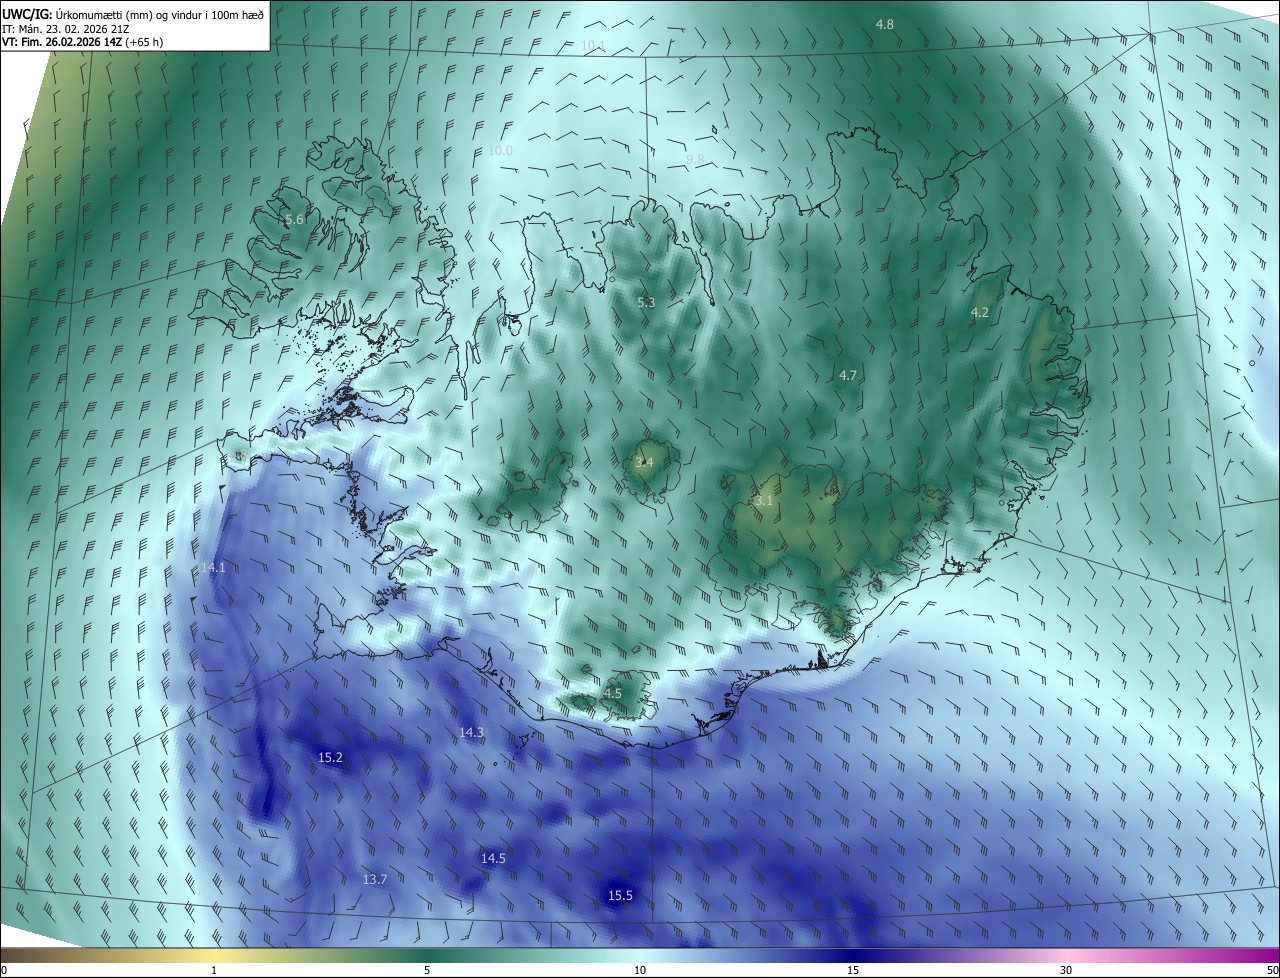
Task: Click the map value label 5.3
Action: tap(646, 302)
